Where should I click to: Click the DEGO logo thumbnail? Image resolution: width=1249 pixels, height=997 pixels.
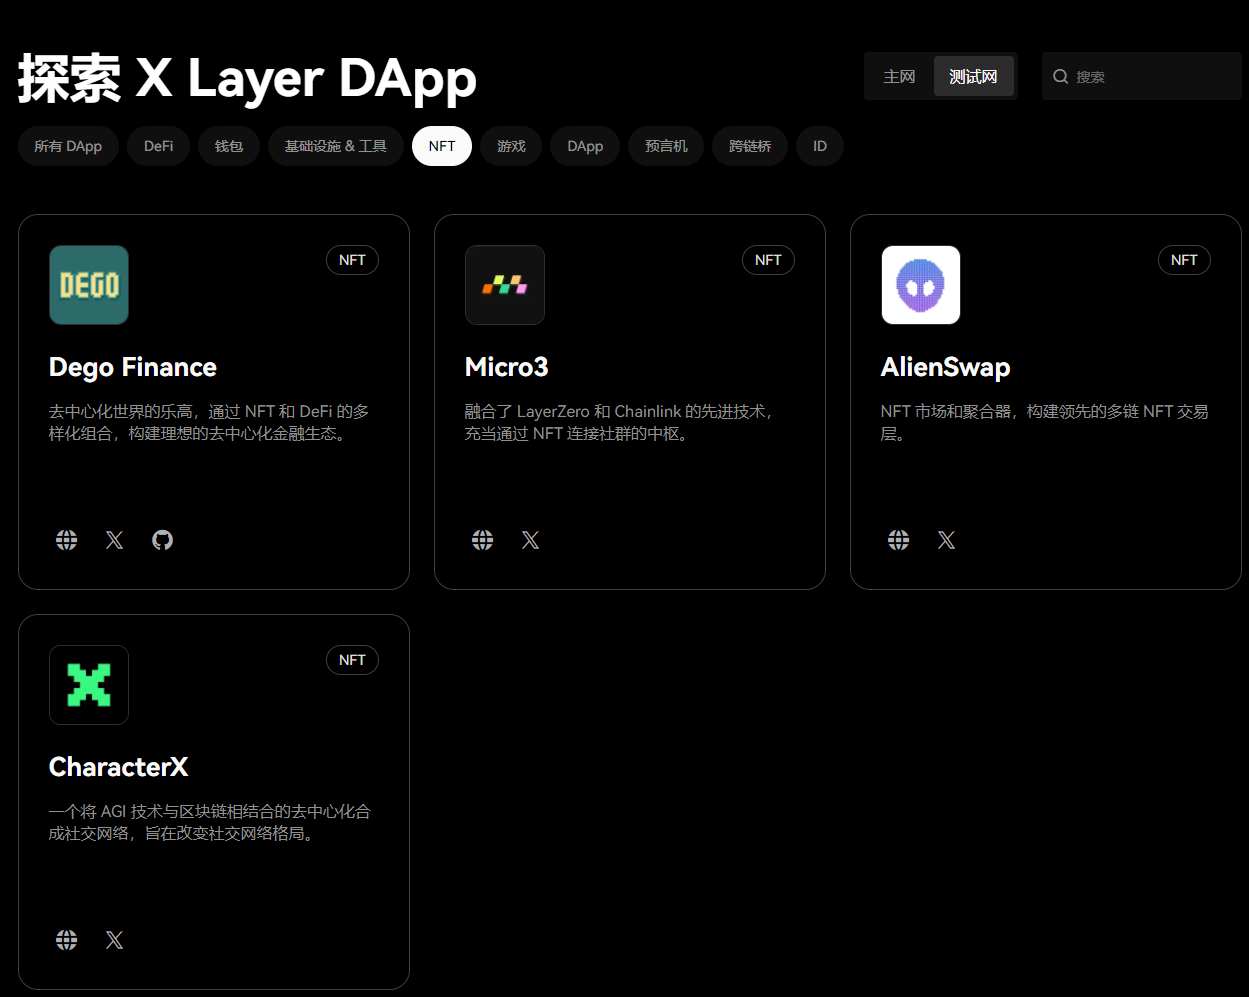pyautogui.click(x=89, y=285)
